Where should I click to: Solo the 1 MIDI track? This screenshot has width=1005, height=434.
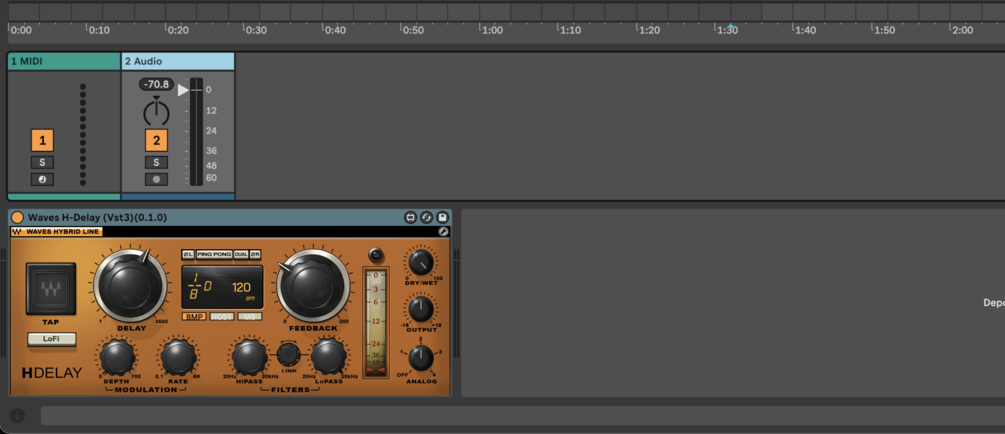coord(42,162)
